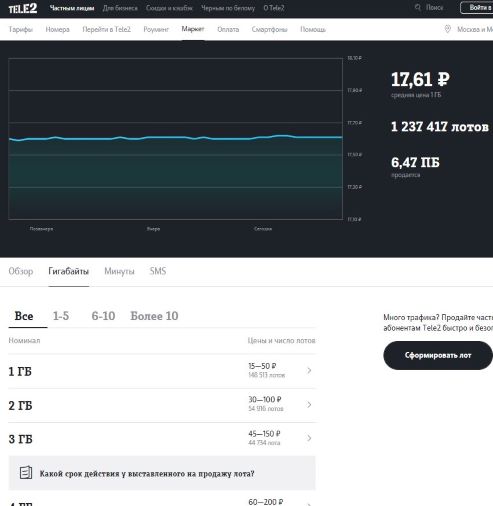Expand the 2 ГБ row chevron
Viewport: 493px width, 506px height.
click(x=309, y=404)
